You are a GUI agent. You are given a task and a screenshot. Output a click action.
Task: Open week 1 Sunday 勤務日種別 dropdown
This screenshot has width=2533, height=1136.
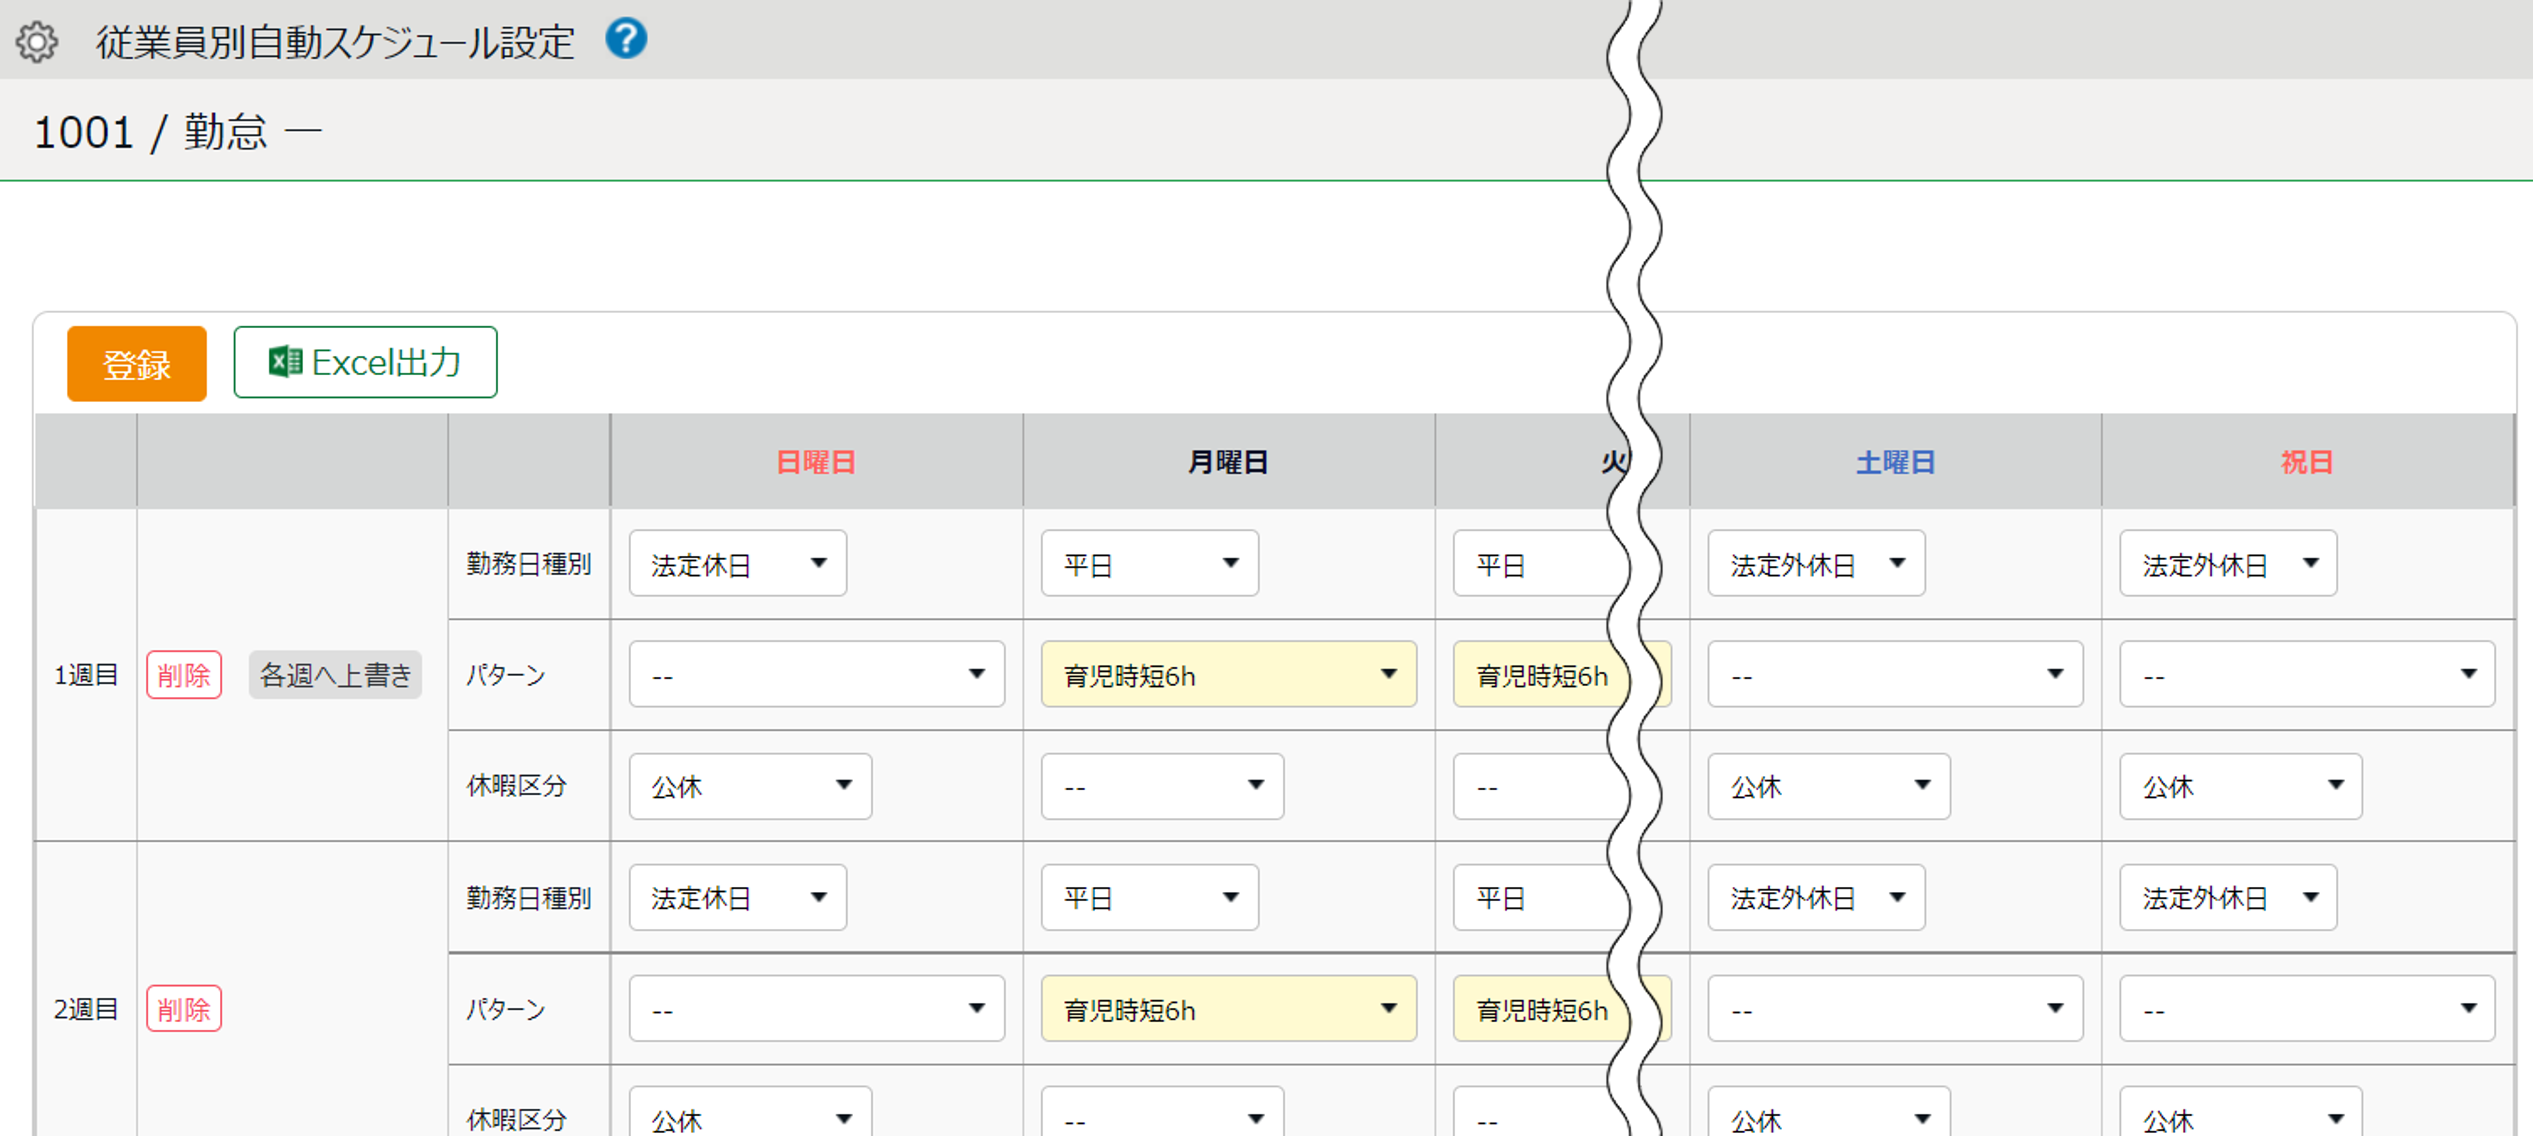[x=738, y=564]
